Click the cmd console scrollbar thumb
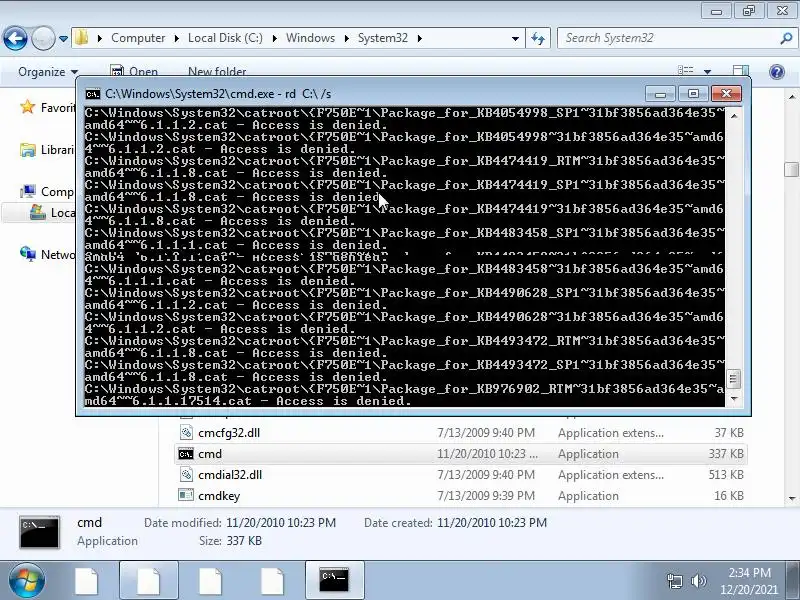800x600 pixels. click(x=734, y=379)
